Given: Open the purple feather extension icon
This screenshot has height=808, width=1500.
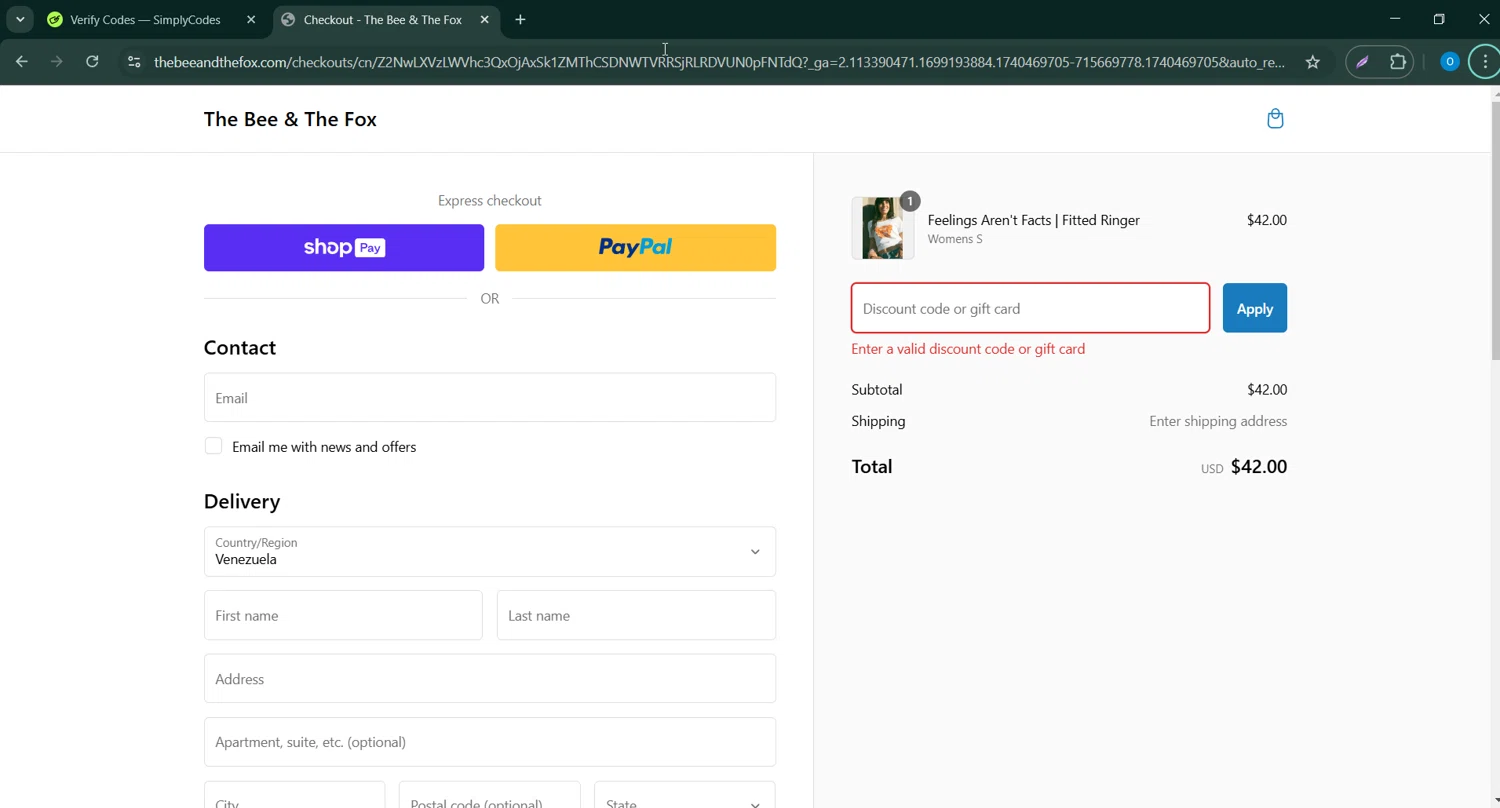Looking at the screenshot, I should [1362, 62].
